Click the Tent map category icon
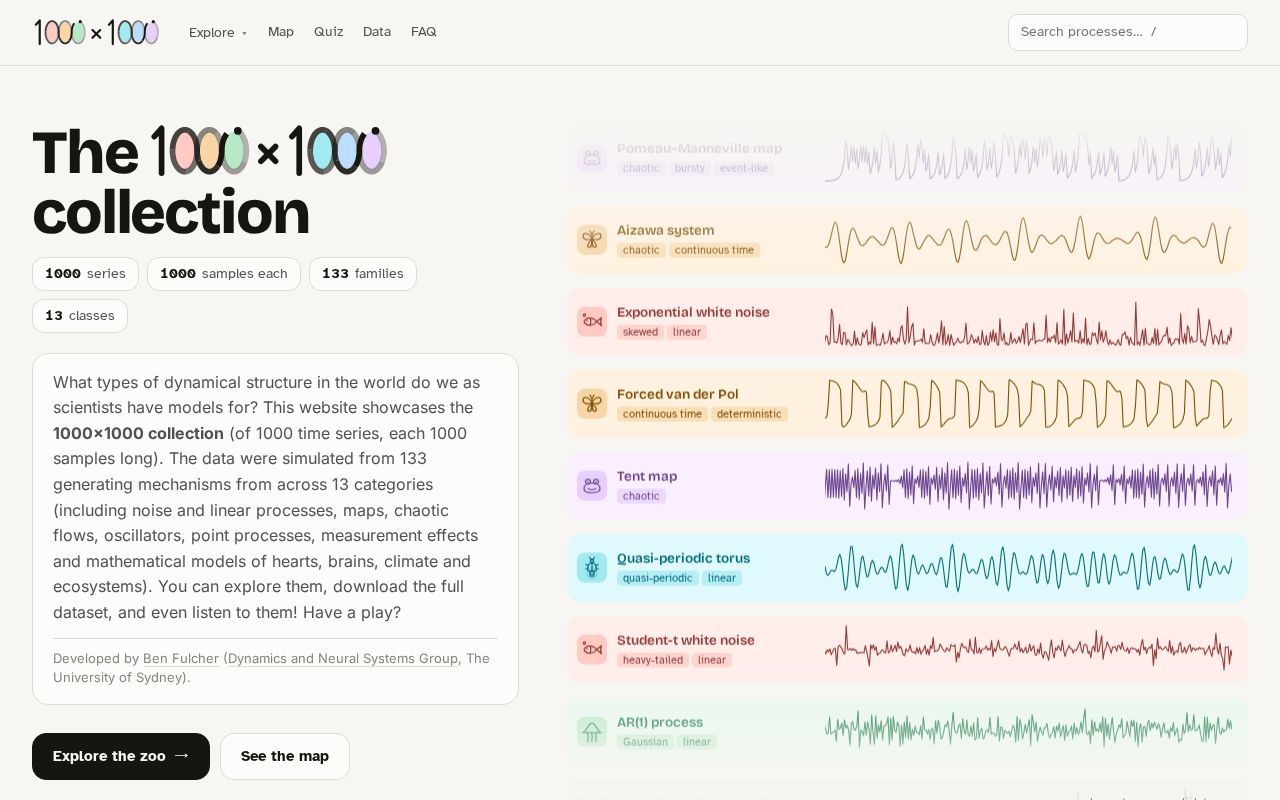Screen dimensions: 1280x800 [592, 486]
